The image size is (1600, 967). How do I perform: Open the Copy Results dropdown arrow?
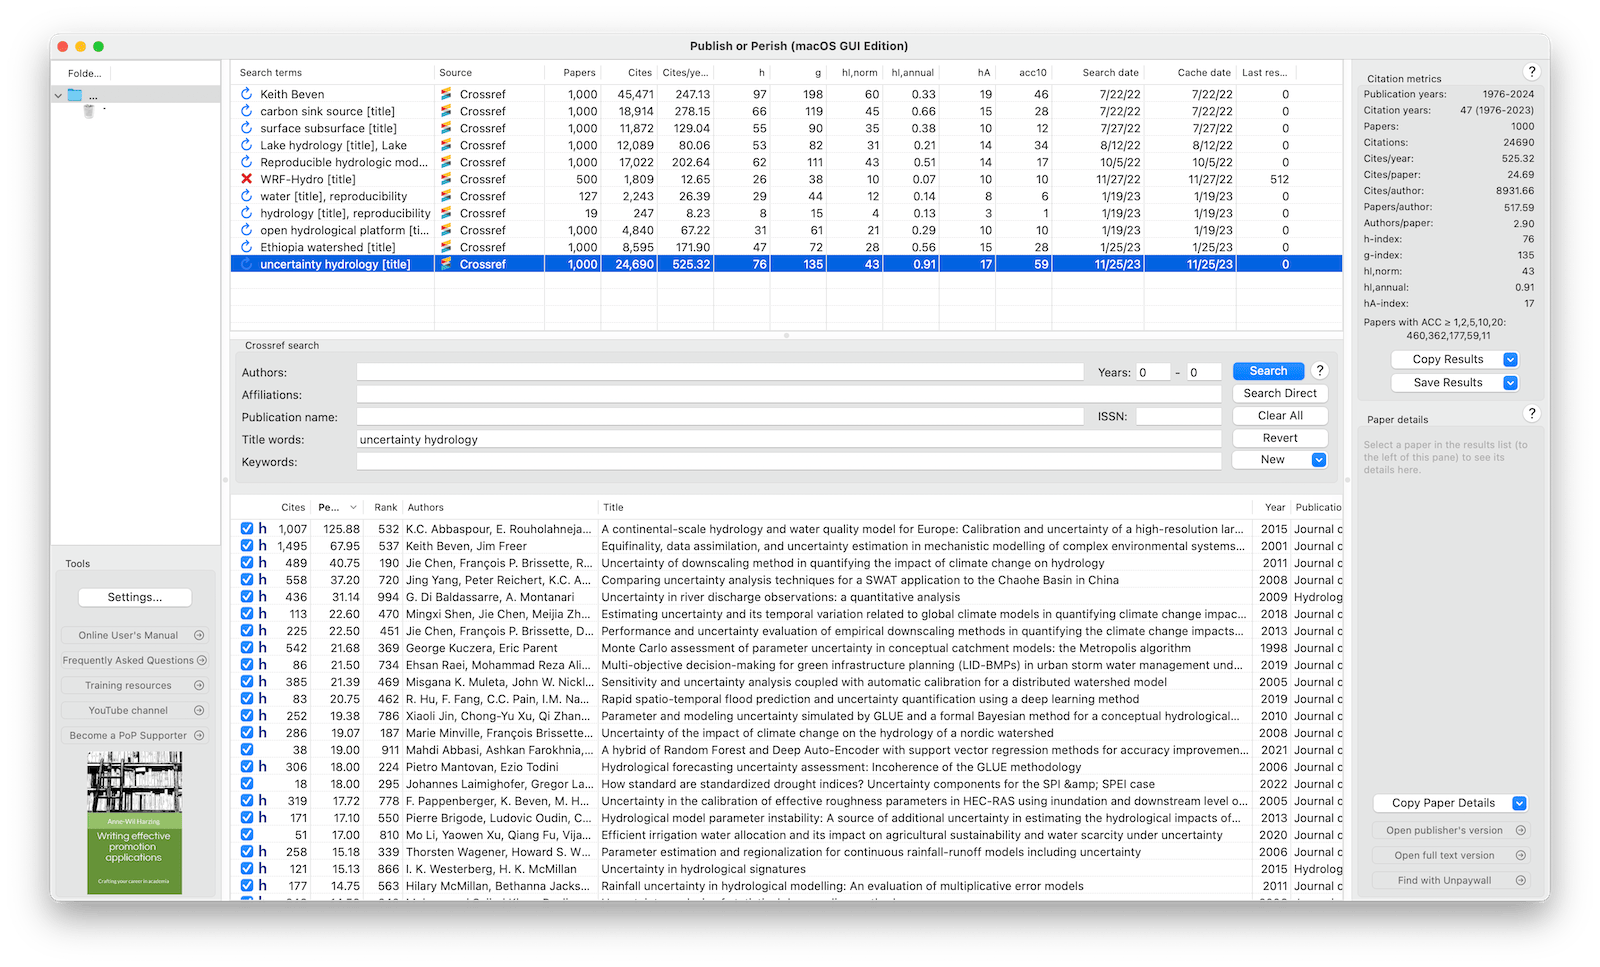[1510, 359]
